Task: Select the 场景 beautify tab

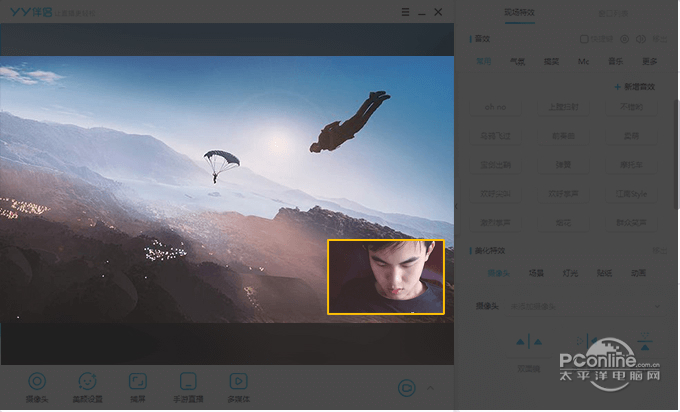Action: (x=536, y=273)
